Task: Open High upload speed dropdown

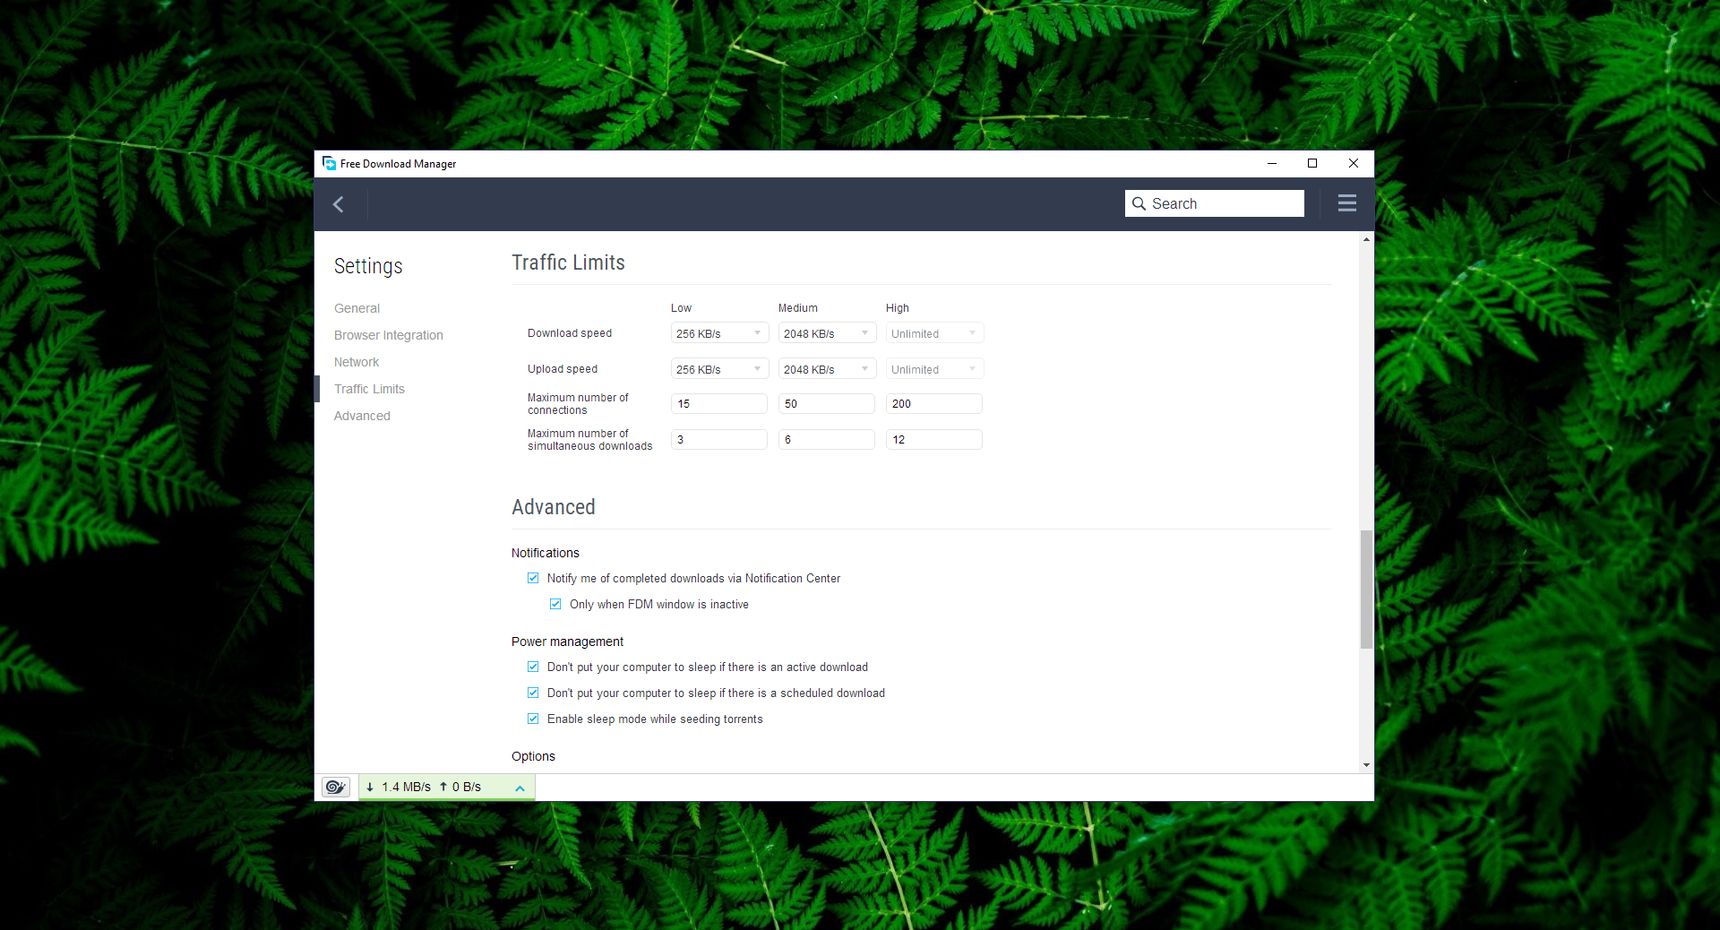Action: tap(934, 369)
